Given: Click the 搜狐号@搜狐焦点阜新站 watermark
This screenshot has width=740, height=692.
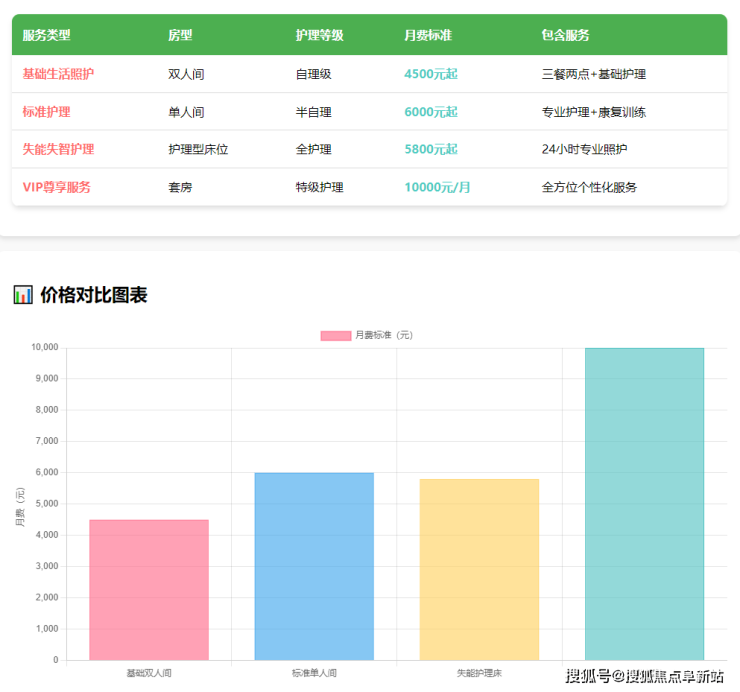Looking at the screenshot, I should pyautogui.click(x=644, y=676).
